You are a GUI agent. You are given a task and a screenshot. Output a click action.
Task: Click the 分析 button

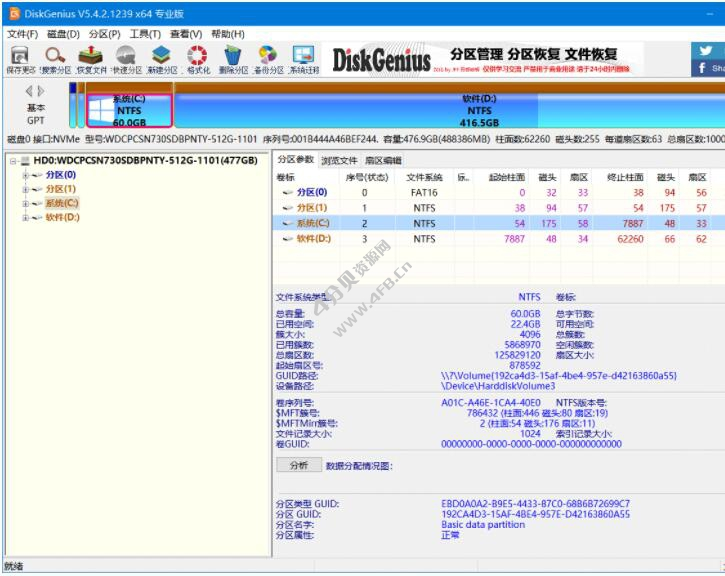298,465
